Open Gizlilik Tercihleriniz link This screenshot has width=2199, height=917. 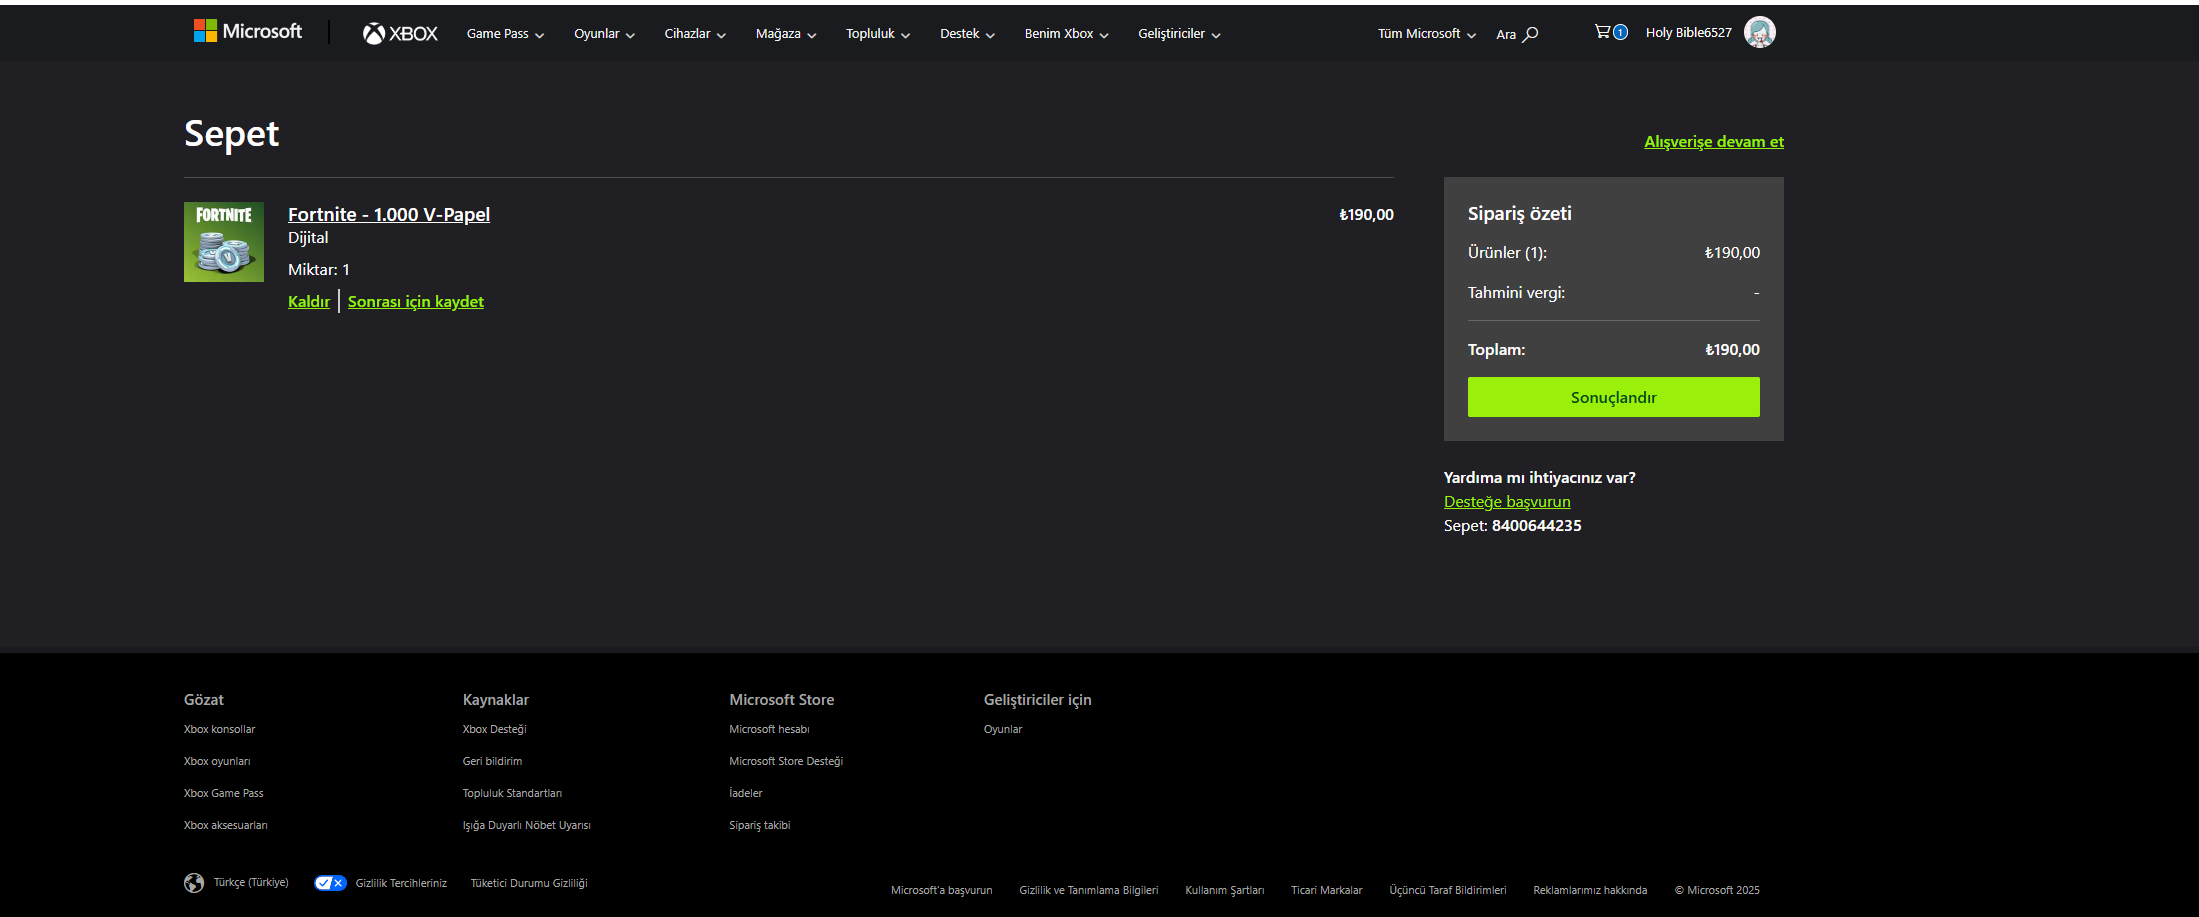(401, 883)
